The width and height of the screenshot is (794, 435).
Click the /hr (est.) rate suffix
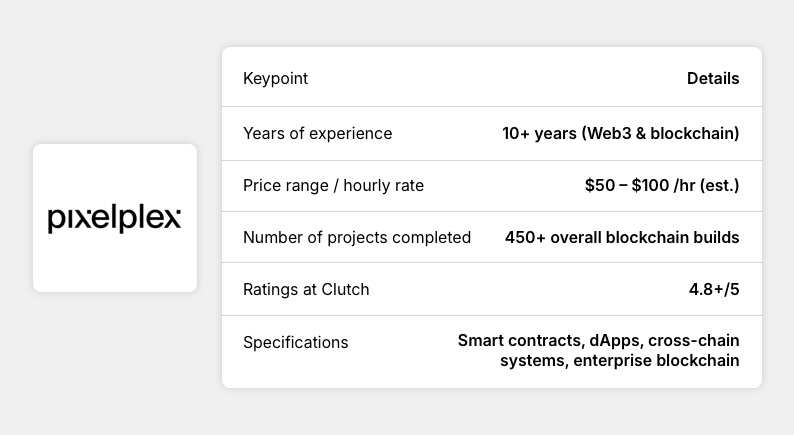click(x=712, y=185)
